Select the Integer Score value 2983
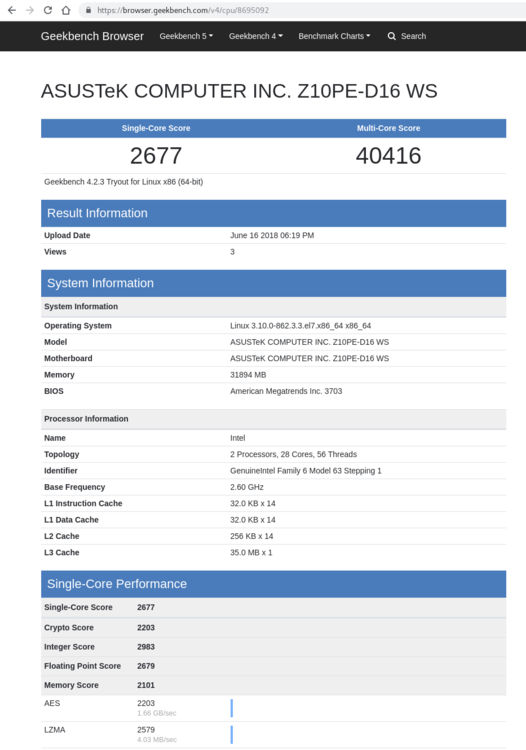Screen dimensions: 526x750 [146, 647]
